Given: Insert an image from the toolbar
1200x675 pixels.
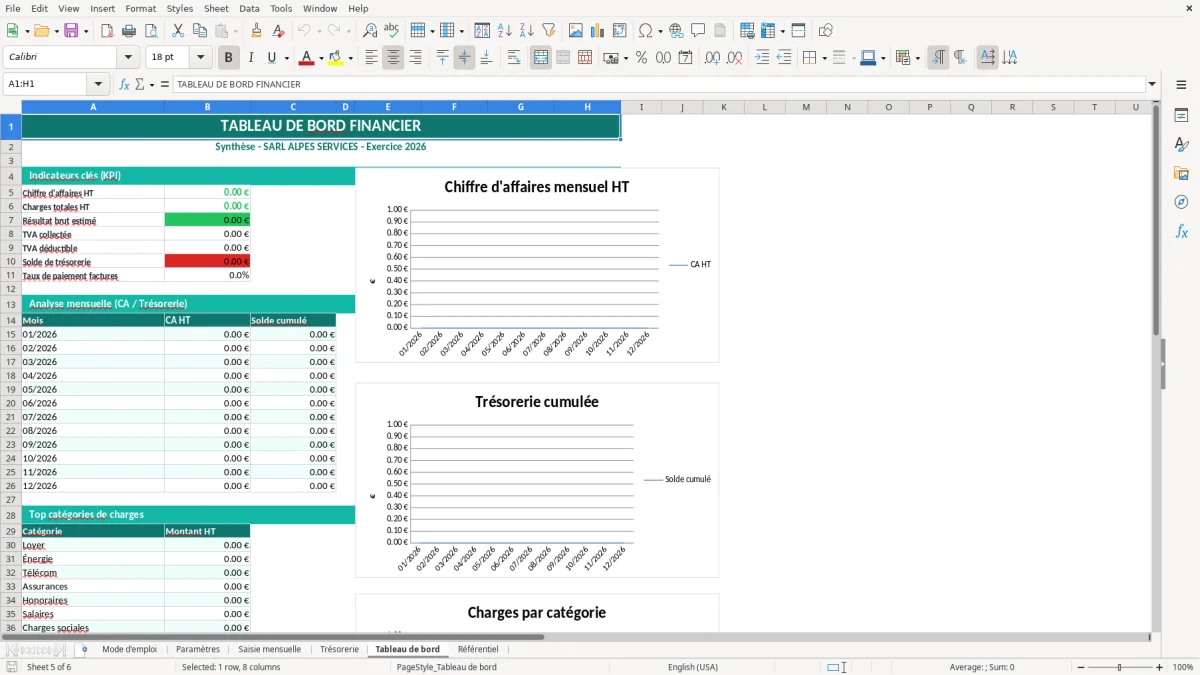Looking at the screenshot, I should point(576,31).
